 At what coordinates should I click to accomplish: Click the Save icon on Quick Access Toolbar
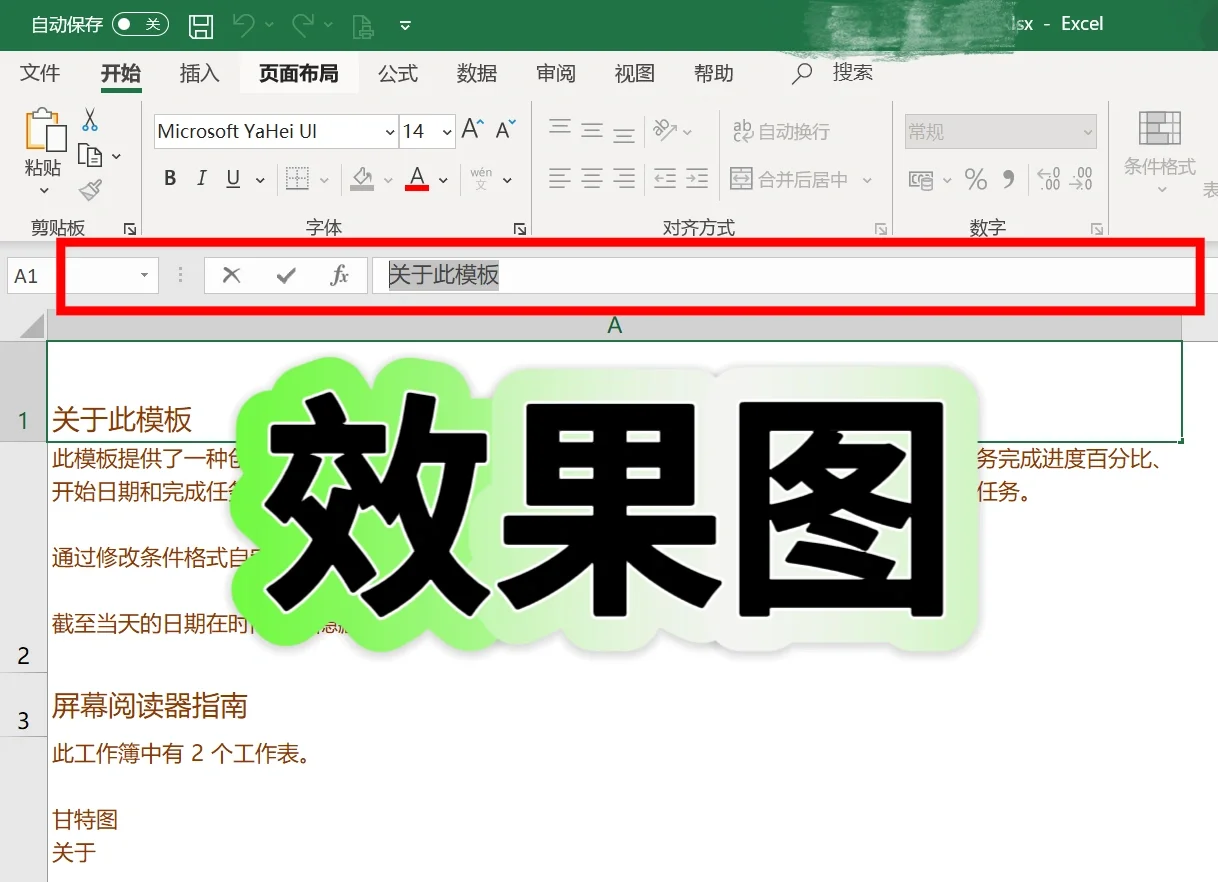tap(200, 26)
